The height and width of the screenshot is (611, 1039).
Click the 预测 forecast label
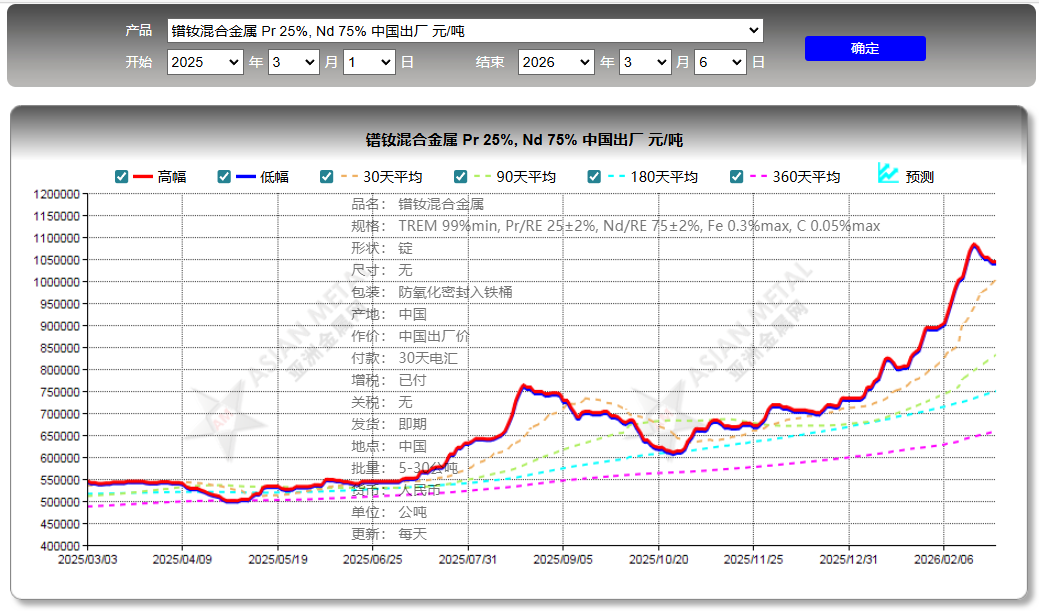(x=919, y=177)
